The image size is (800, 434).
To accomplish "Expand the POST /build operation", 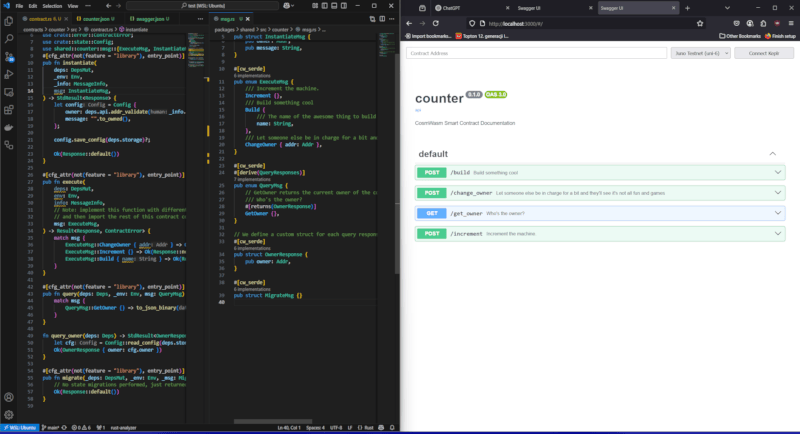I will tap(600, 172).
